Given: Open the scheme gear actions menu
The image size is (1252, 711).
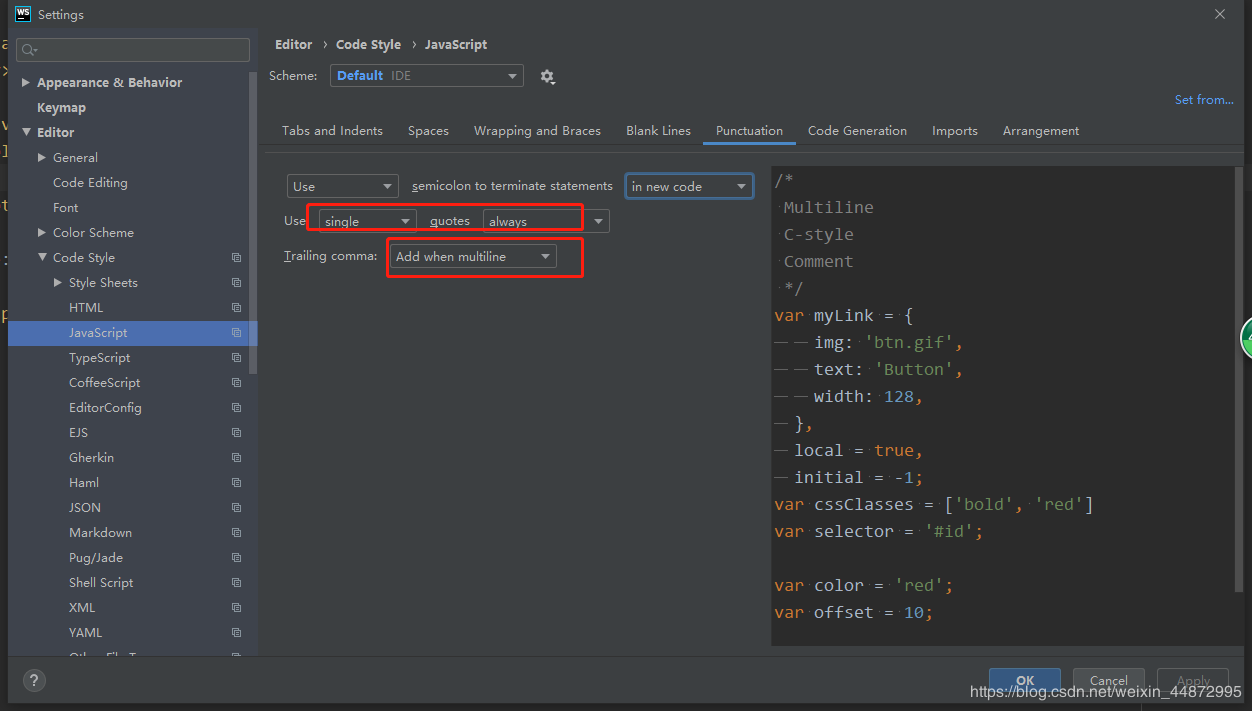Looking at the screenshot, I should [547, 76].
